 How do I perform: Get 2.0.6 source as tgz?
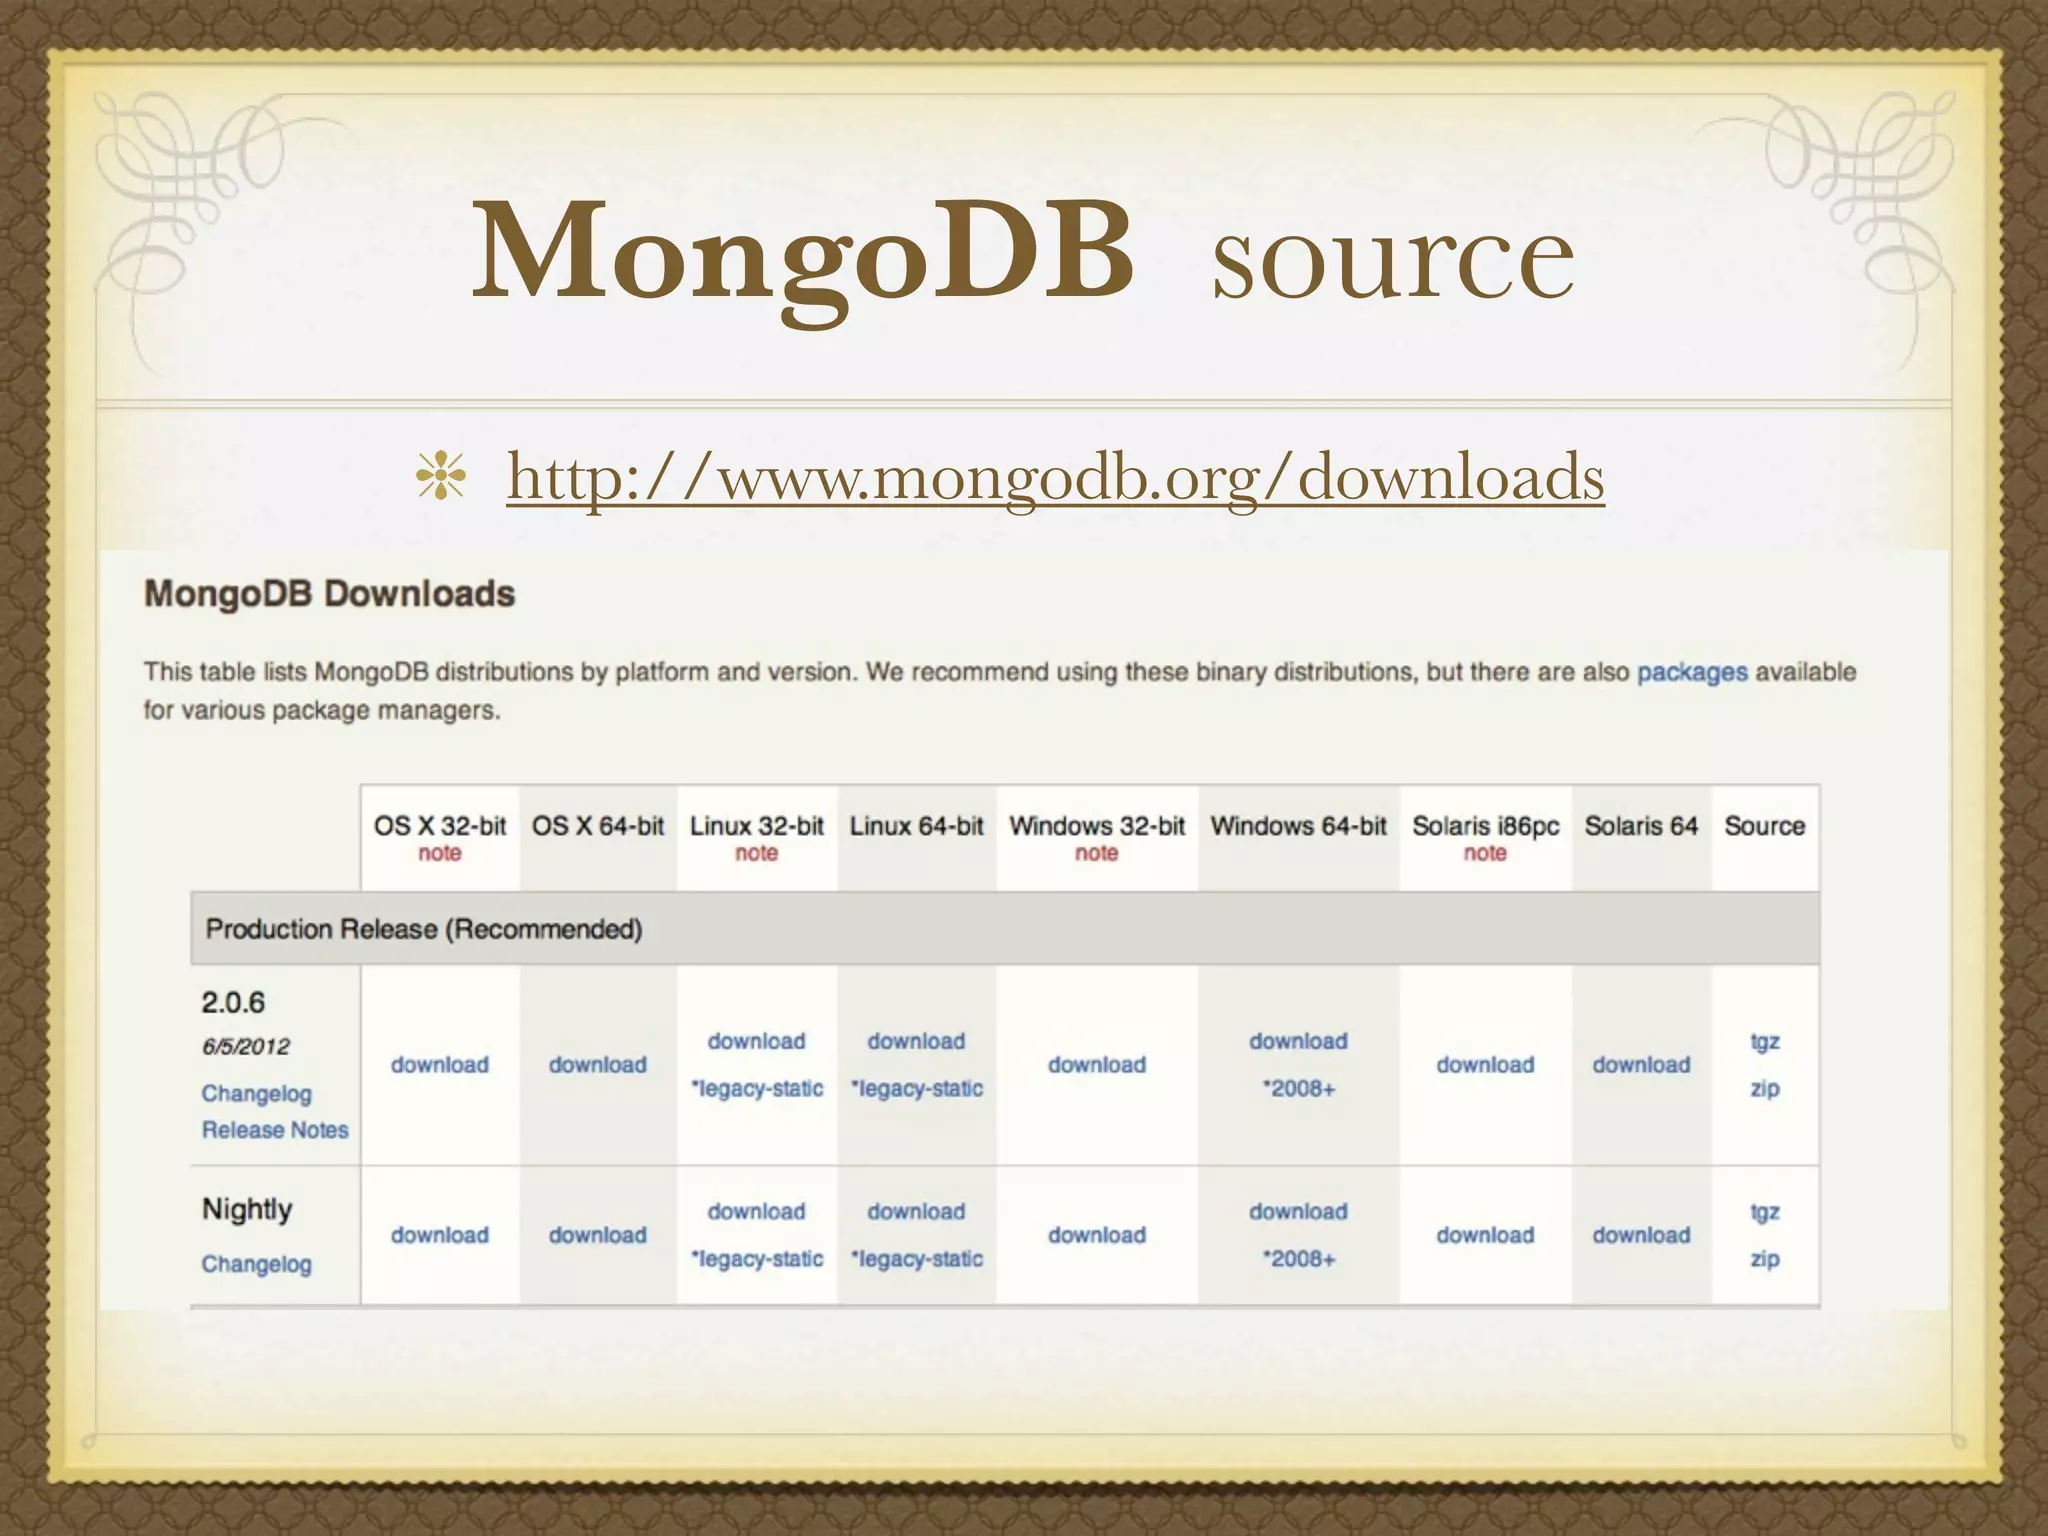[x=1765, y=1042]
